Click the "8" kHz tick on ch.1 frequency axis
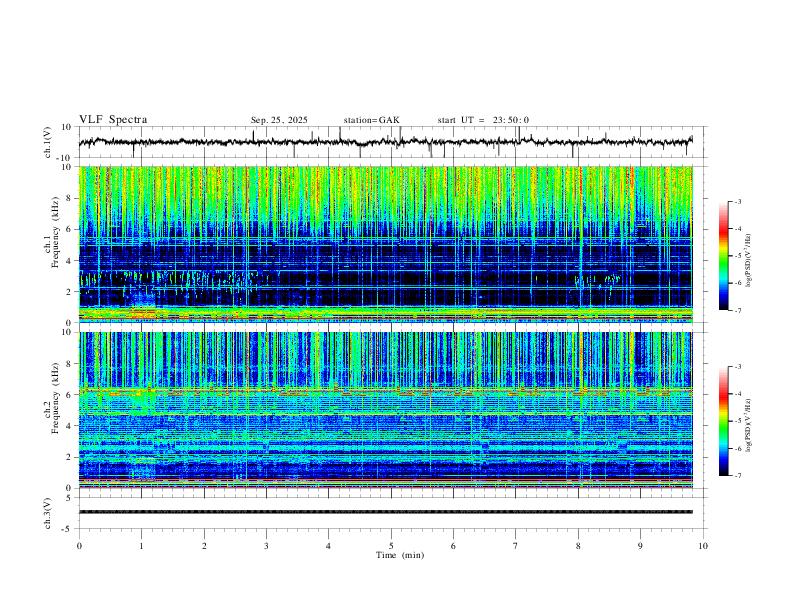Viewport: 792px width, 612px height. coord(70,198)
